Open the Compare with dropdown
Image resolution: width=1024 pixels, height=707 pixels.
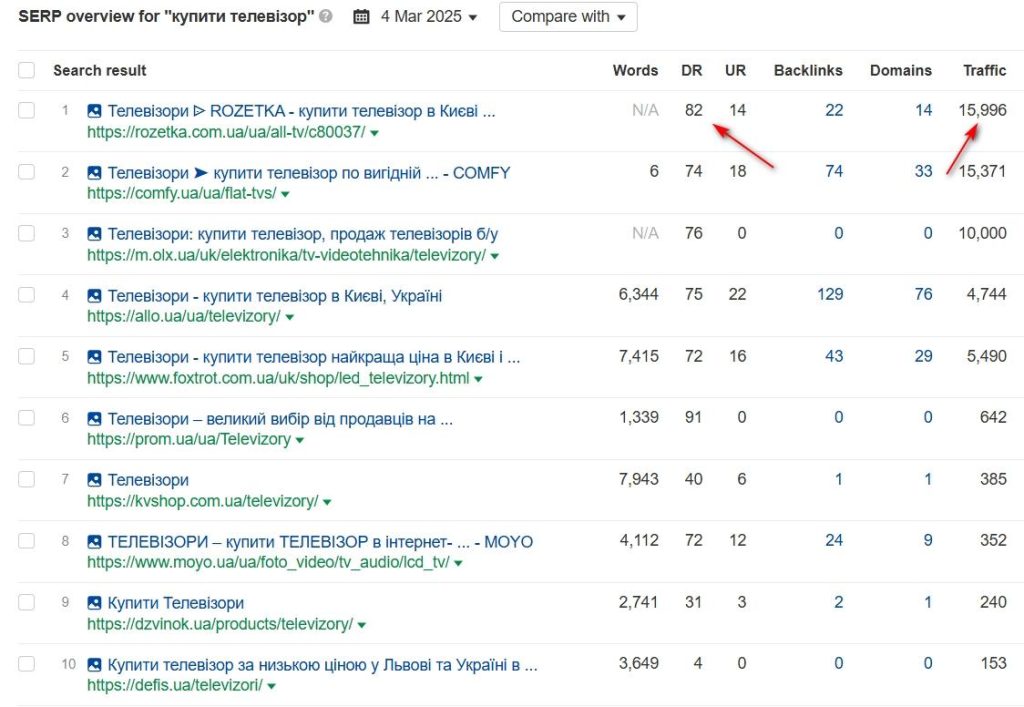pos(568,17)
